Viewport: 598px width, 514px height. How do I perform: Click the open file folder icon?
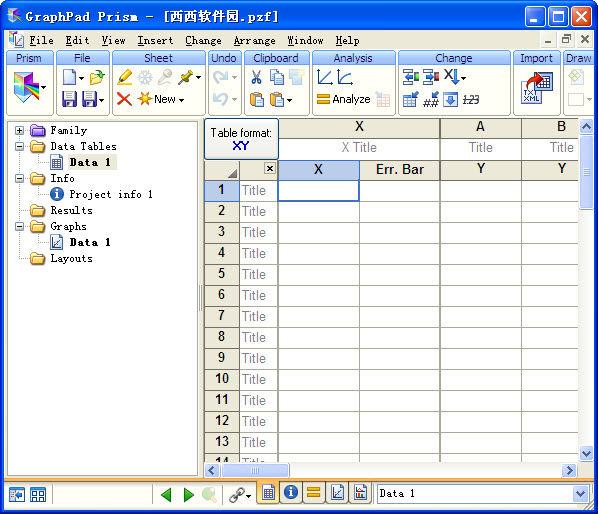97,77
